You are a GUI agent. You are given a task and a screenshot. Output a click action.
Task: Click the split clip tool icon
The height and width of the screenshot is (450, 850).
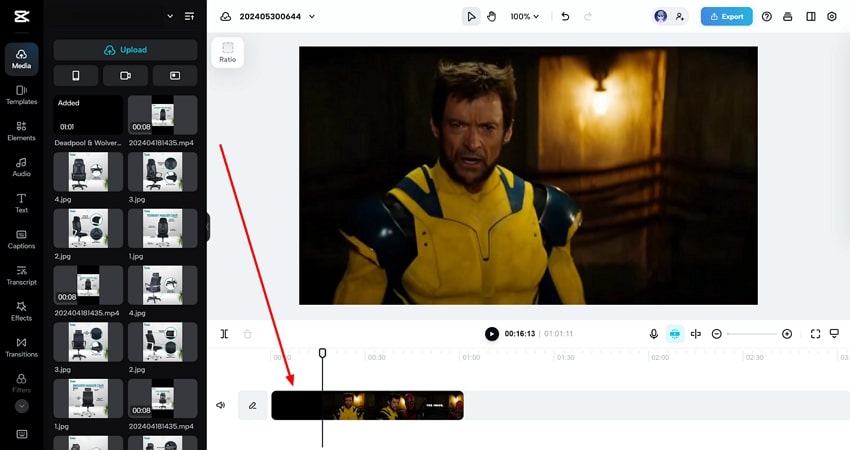click(x=224, y=334)
